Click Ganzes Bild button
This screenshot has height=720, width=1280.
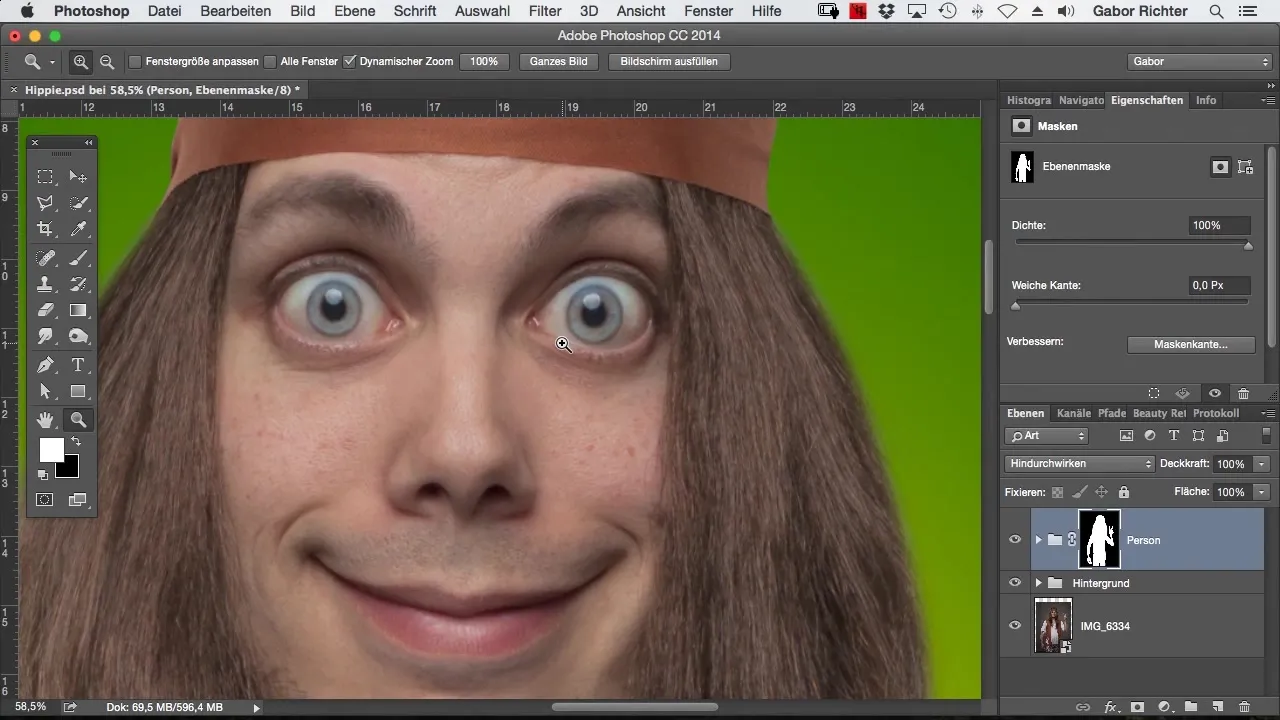coord(559,62)
